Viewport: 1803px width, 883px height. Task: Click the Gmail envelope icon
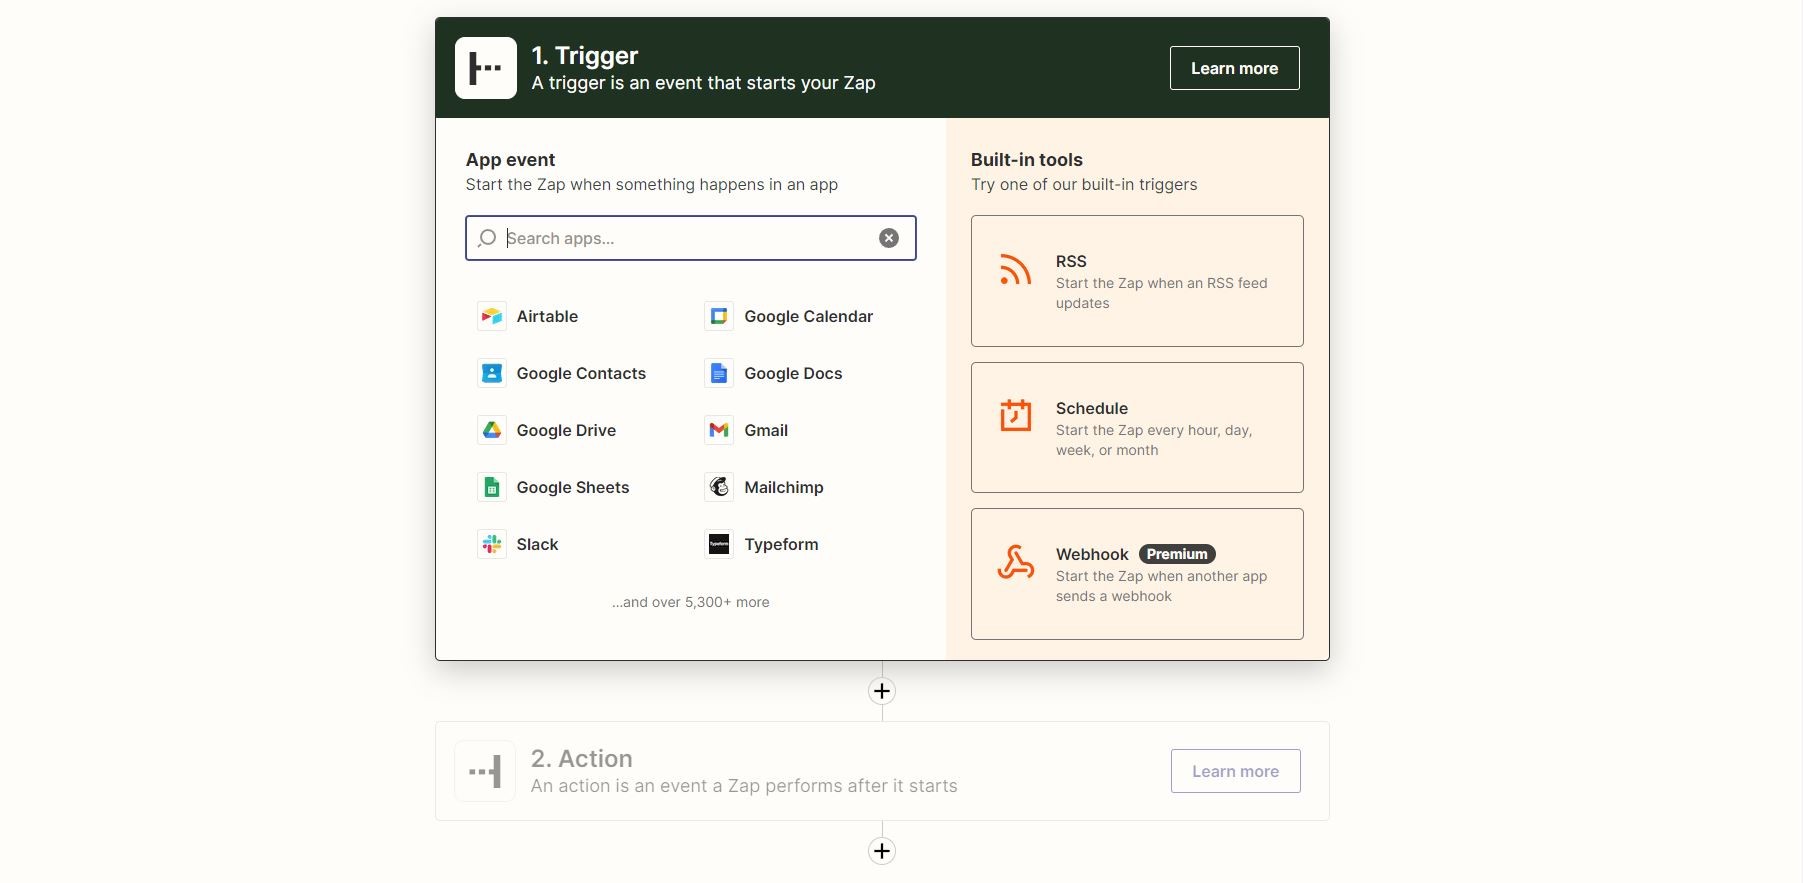(718, 430)
